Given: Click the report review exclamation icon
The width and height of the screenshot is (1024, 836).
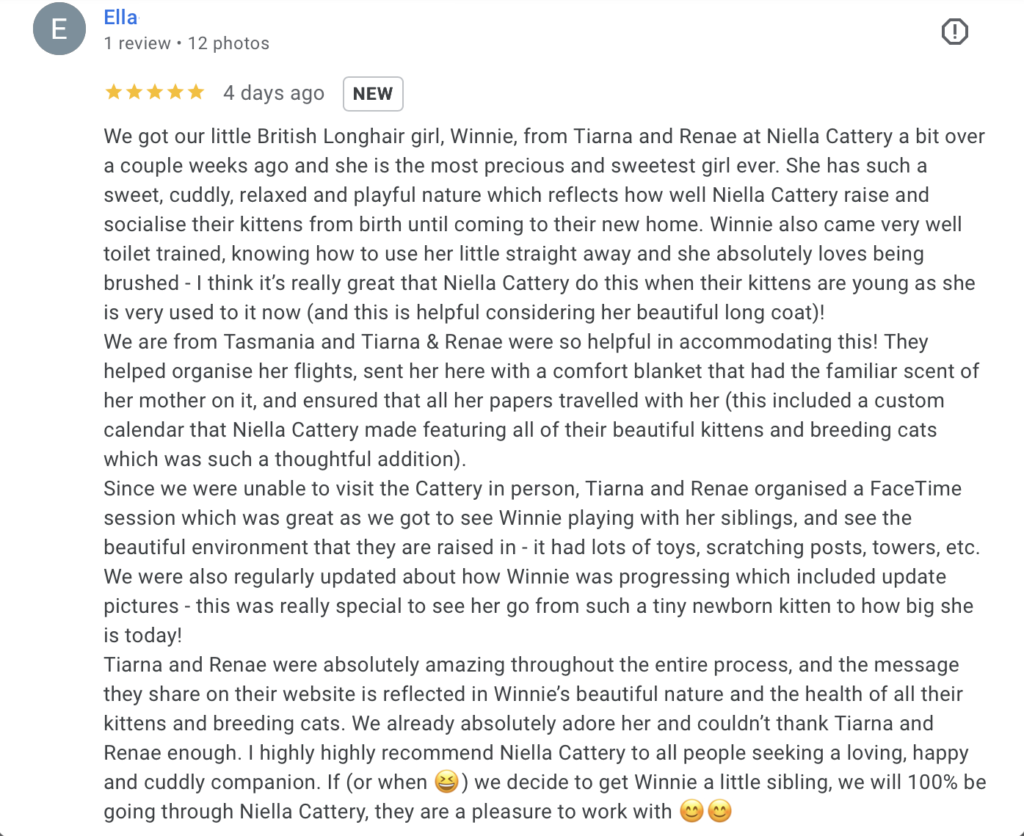Looking at the screenshot, I should point(955,32).
